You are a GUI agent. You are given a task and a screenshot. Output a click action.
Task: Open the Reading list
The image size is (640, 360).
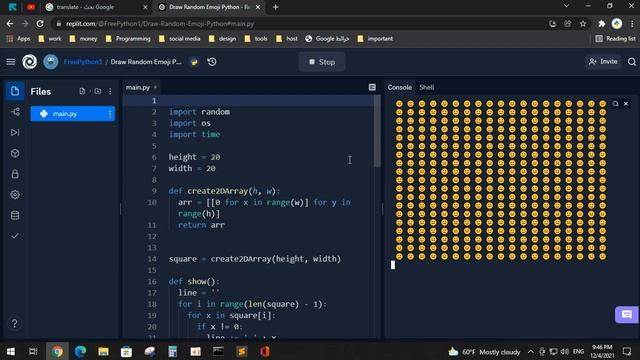coord(616,39)
